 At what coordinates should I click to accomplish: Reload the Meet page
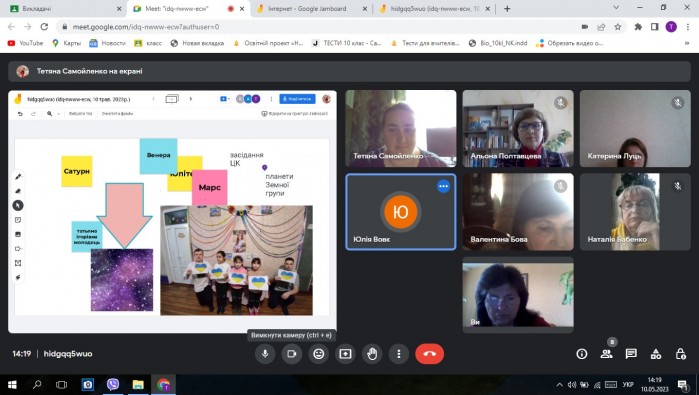(x=44, y=27)
